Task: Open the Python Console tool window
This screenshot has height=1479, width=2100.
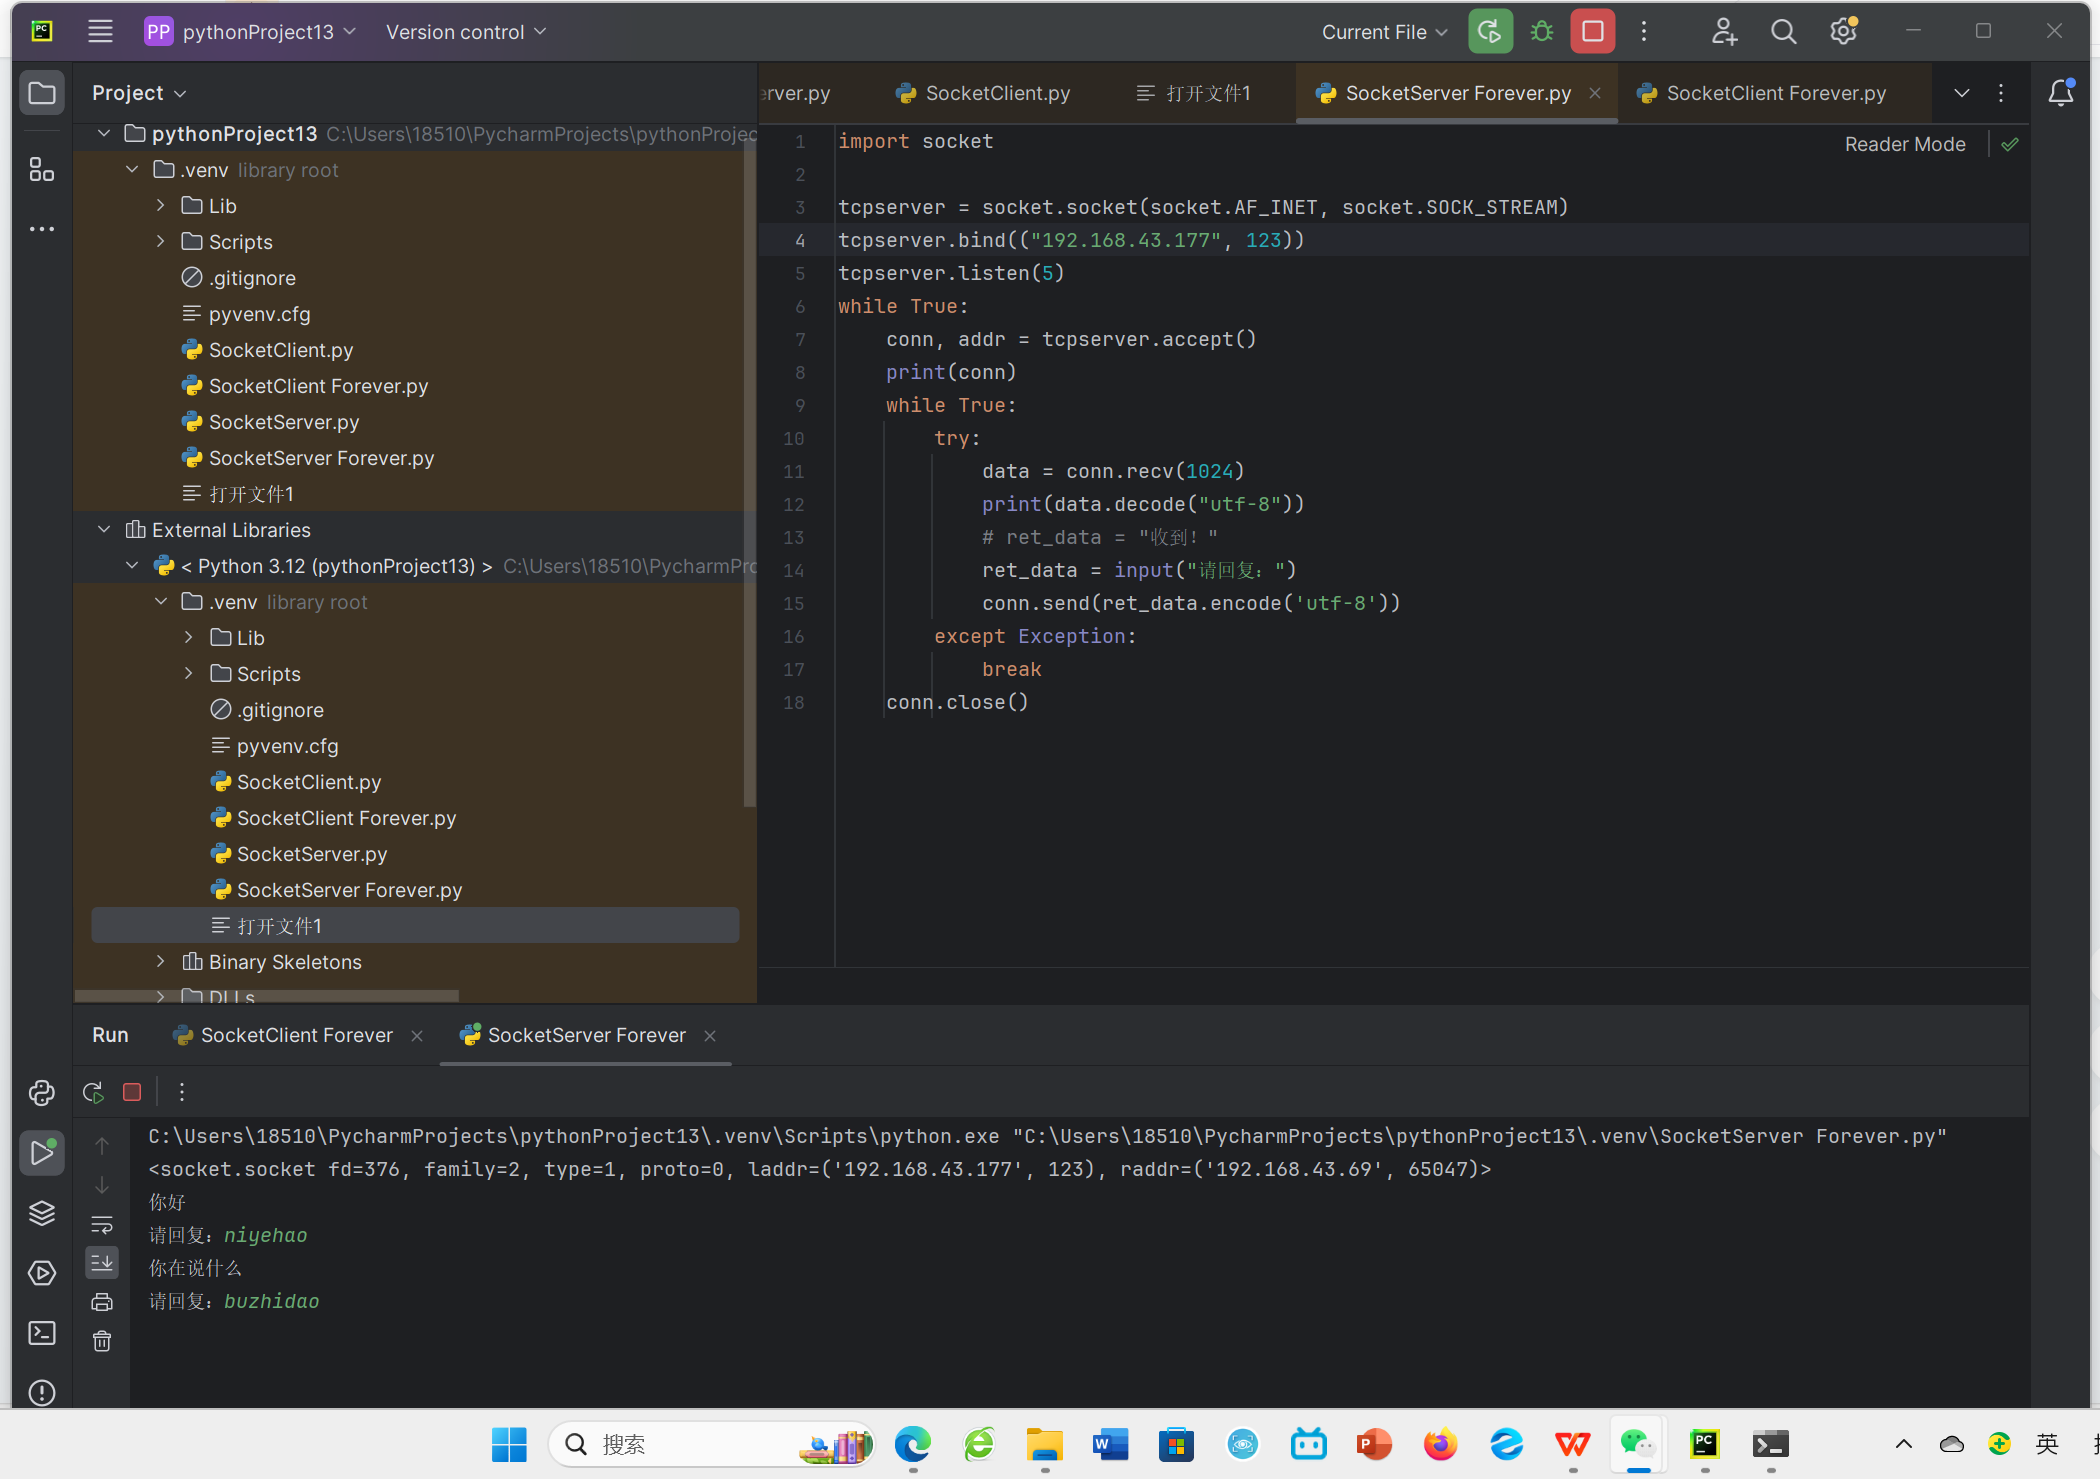Action: click(x=42, y=1093)
